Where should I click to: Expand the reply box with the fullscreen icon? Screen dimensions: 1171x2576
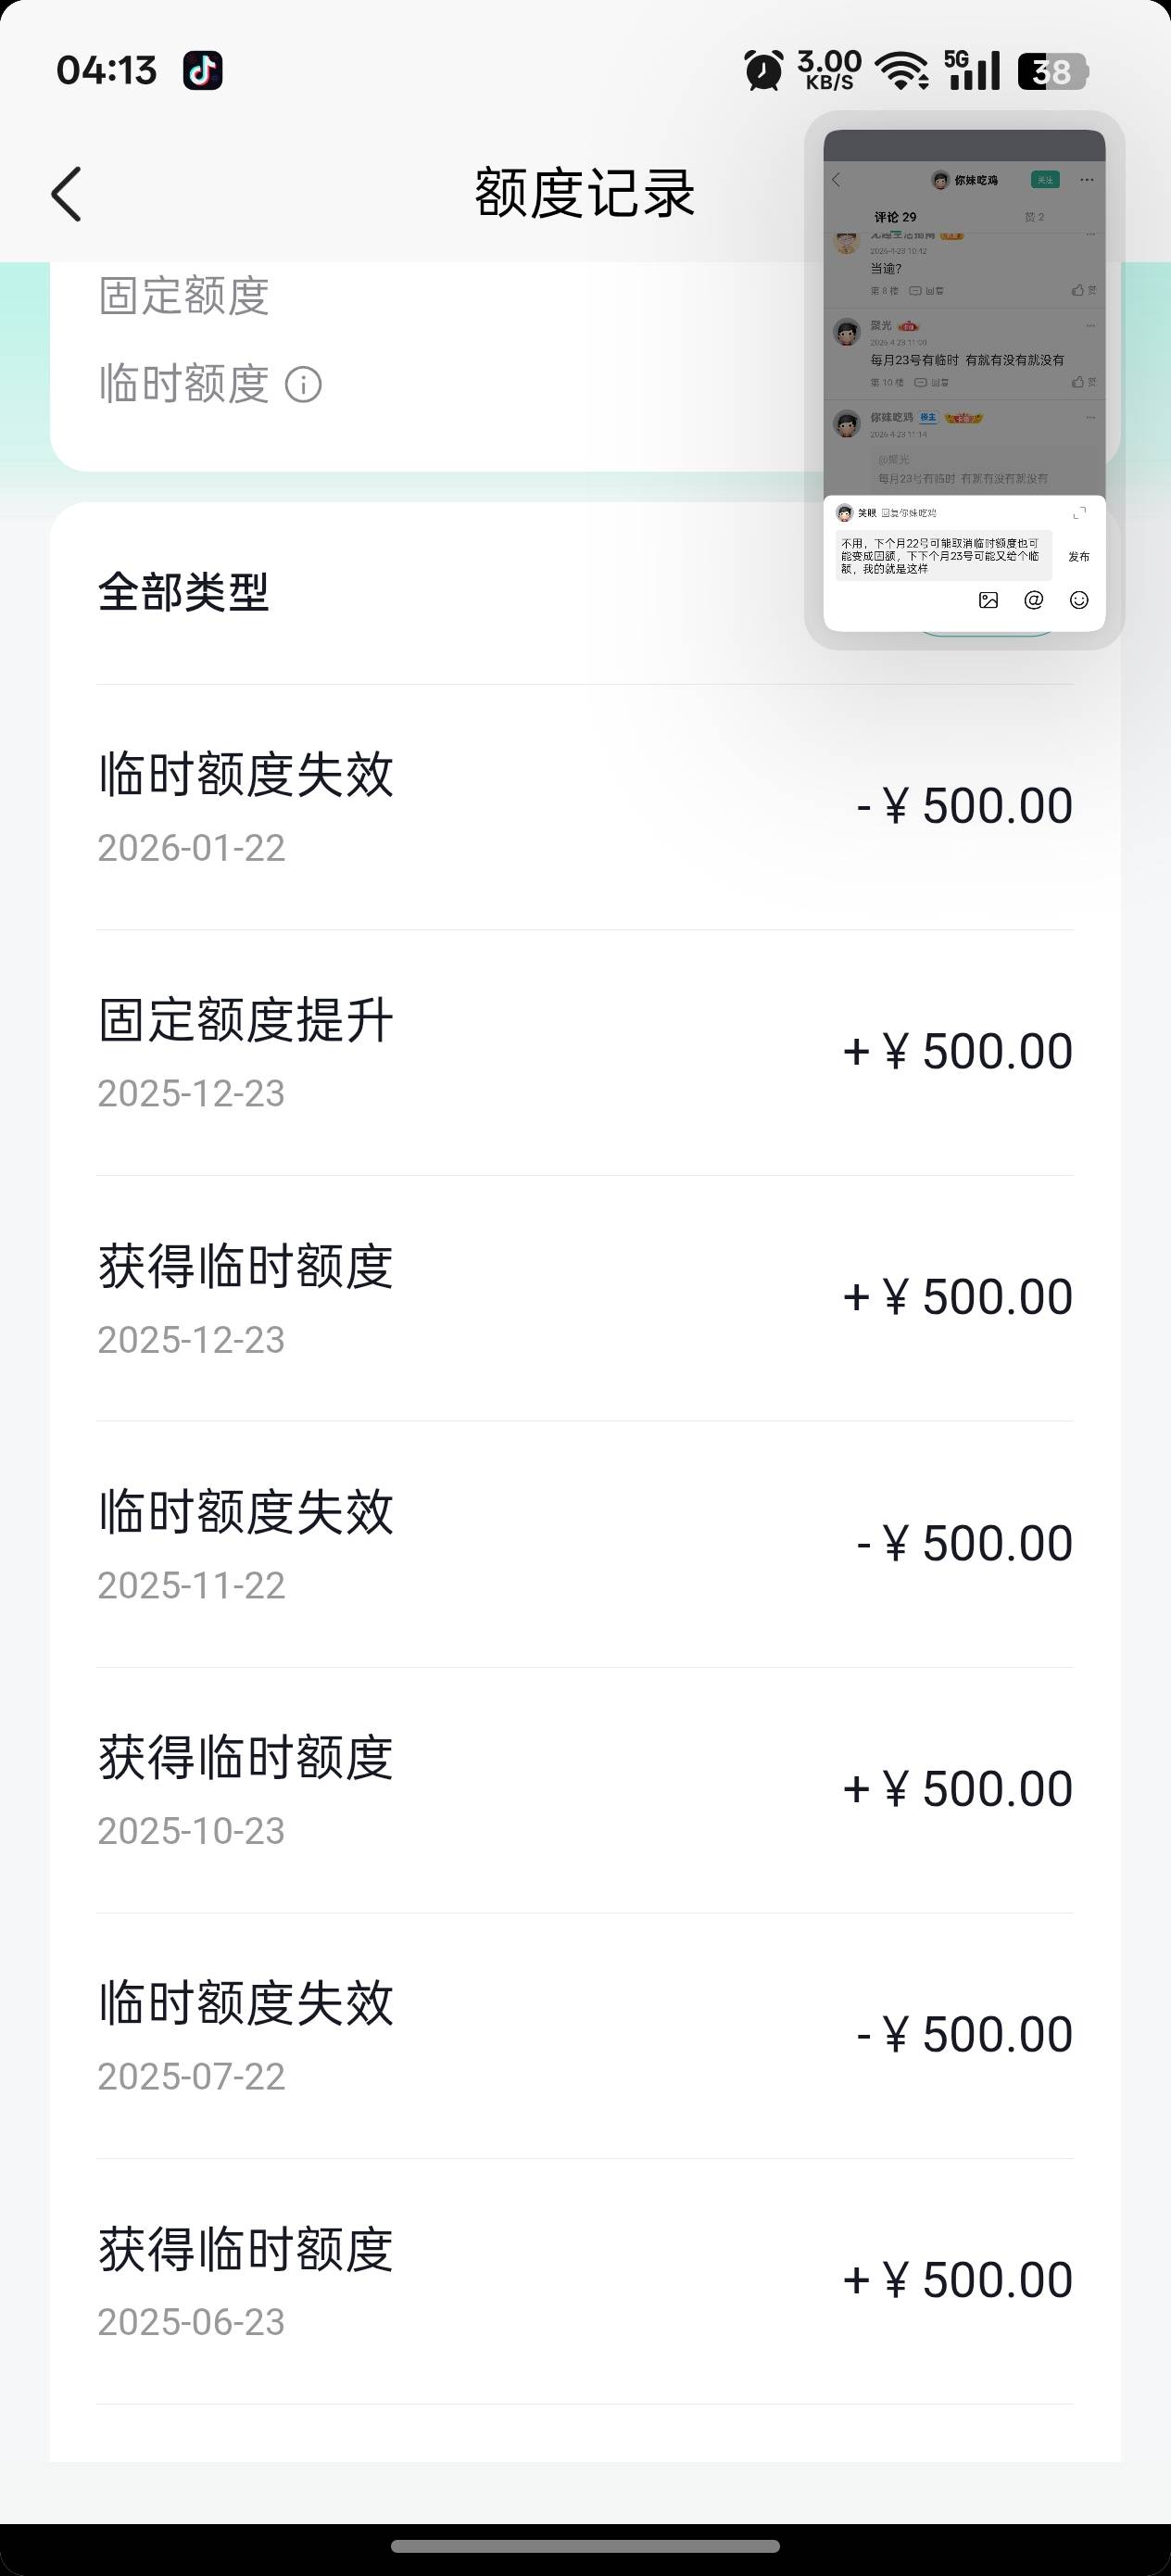pos(1079,513)
